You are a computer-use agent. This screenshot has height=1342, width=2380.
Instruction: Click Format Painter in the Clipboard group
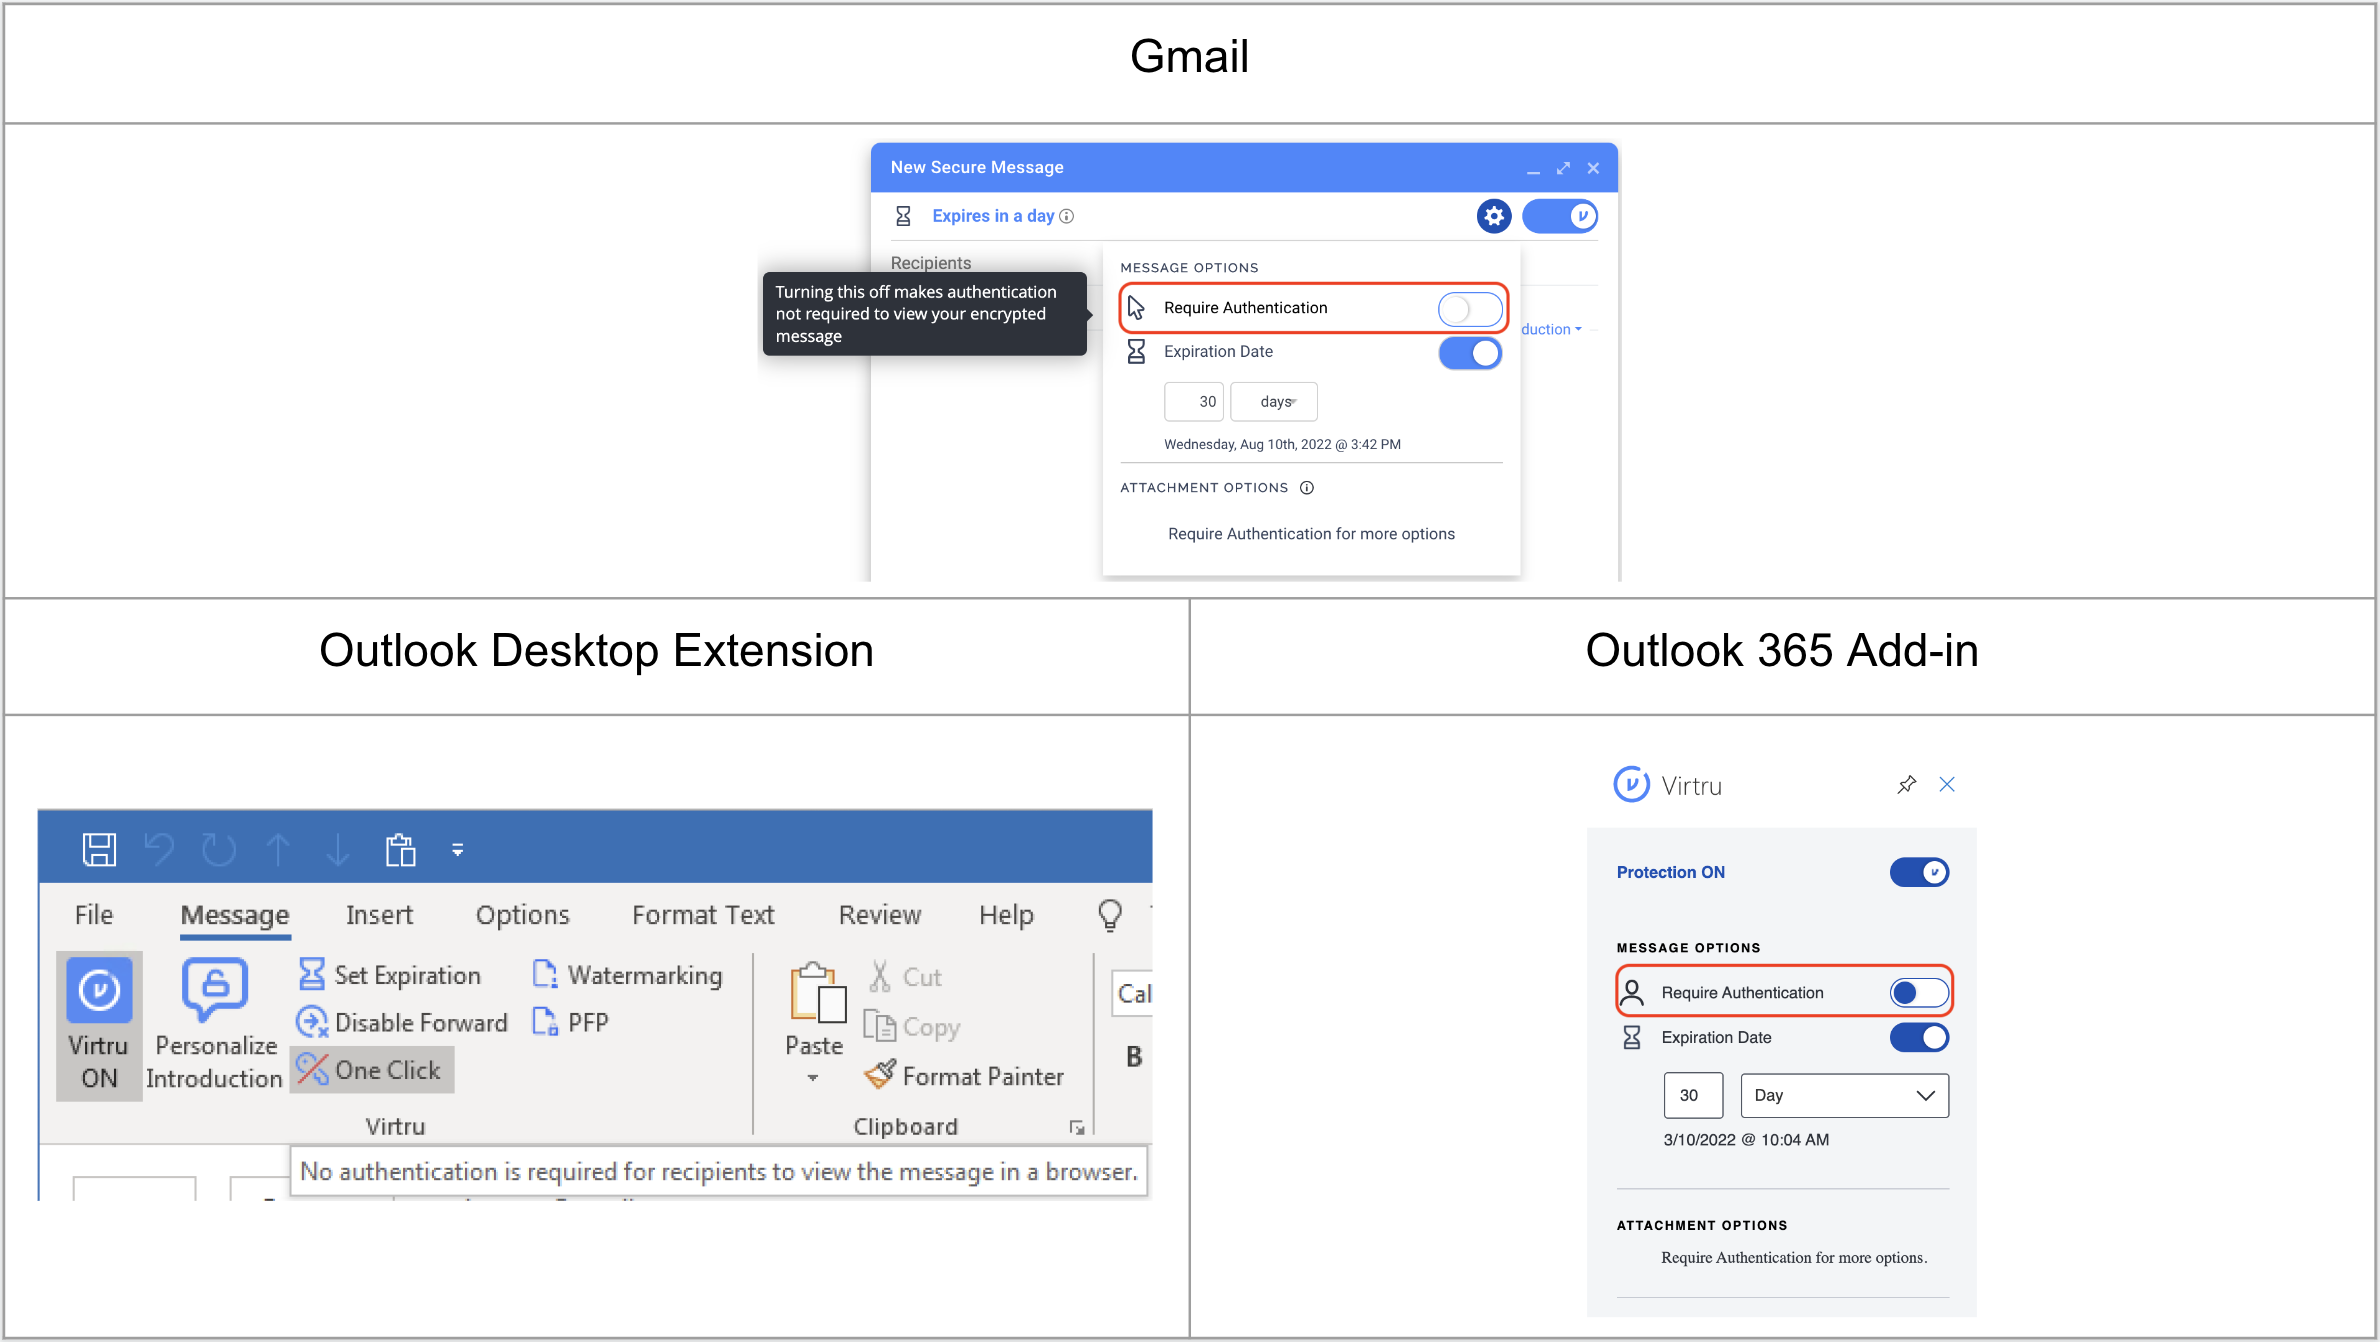pyautogui.click(x=964, y=1076)
